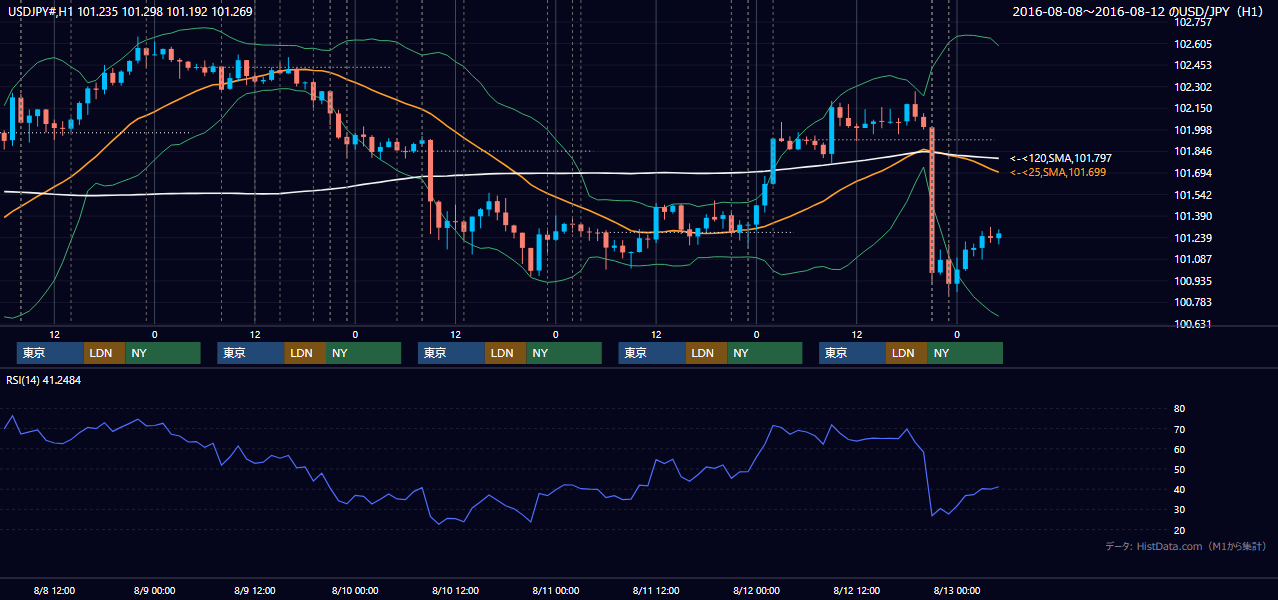
Task: Click the 8/10 12:00 time axis label
Action: (x=455, y=590)
